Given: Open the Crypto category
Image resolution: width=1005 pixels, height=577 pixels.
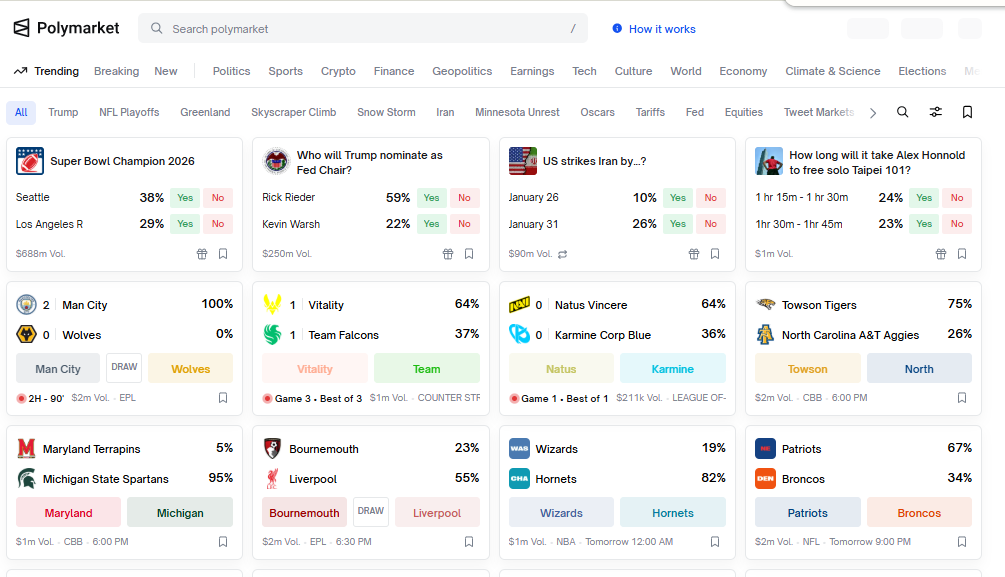Looking at the screenshot, I should 338,71.
